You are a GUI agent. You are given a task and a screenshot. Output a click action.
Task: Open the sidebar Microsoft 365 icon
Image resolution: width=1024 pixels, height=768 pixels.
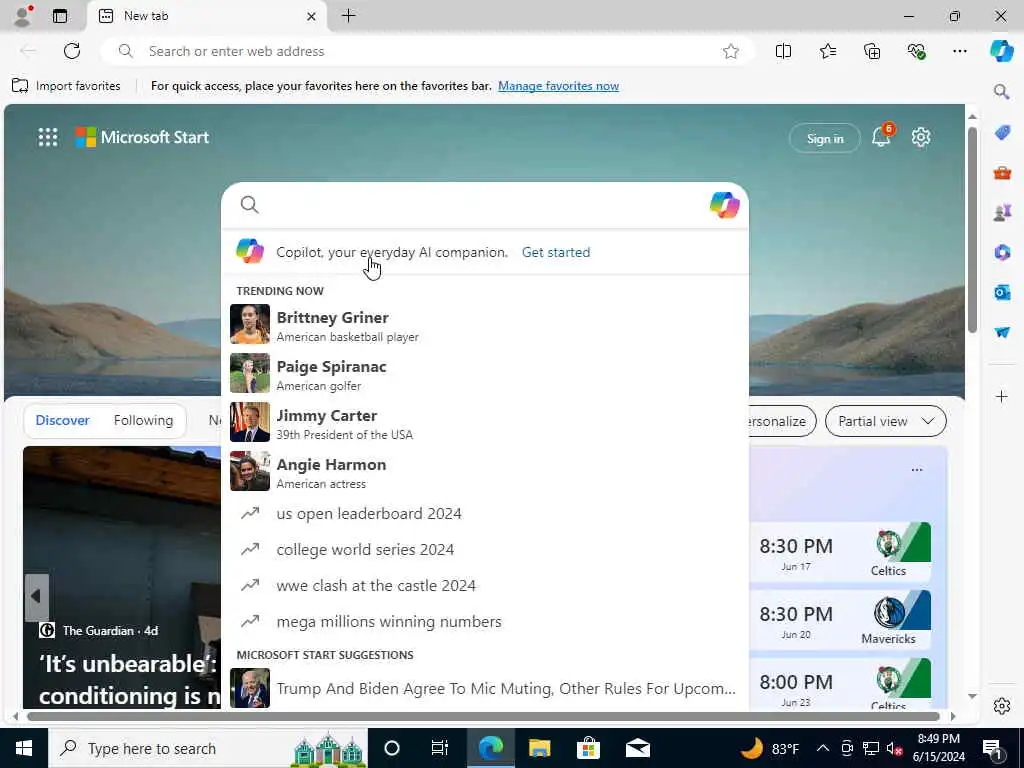[x=1002, y=252]
